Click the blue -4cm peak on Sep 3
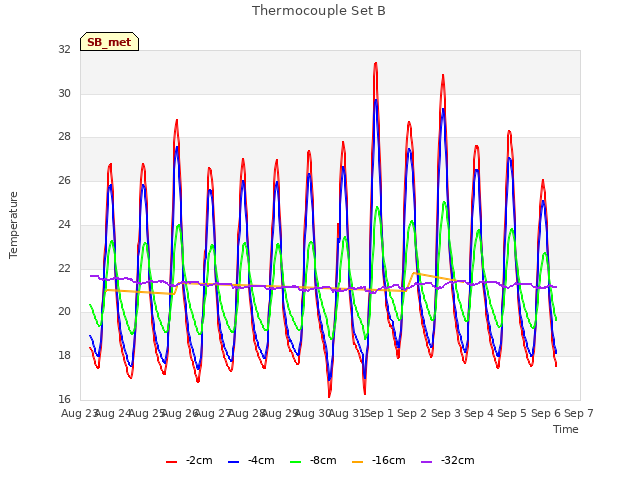 443,109
